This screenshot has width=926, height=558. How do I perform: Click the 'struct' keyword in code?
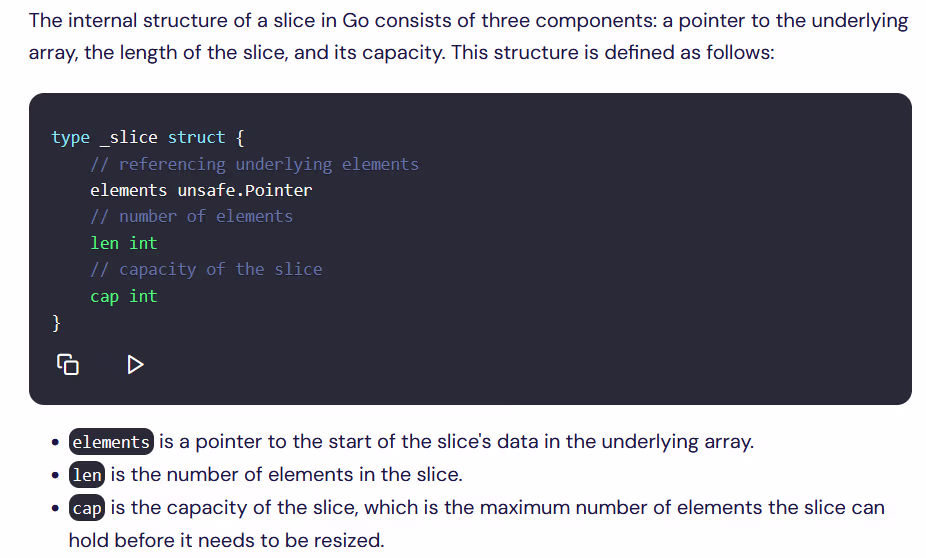(197, 138)
